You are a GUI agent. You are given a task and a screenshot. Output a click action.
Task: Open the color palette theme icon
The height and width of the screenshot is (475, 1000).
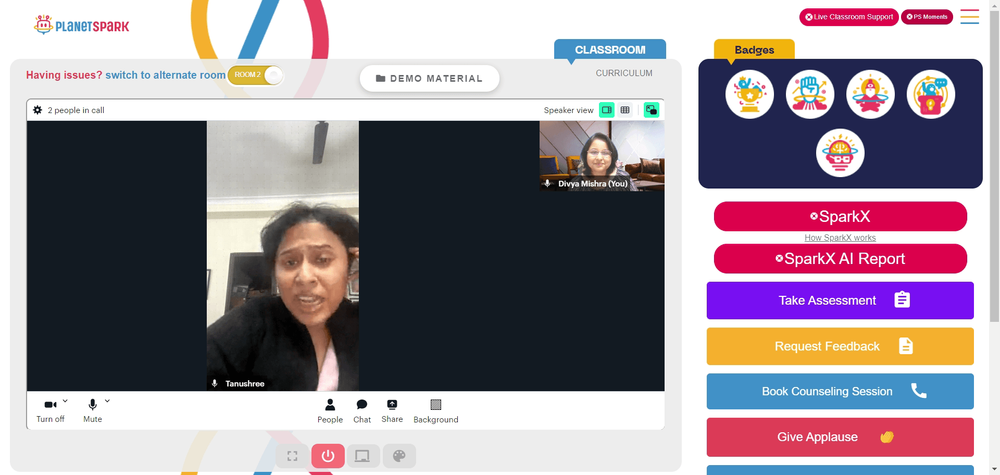coord(399,456)
